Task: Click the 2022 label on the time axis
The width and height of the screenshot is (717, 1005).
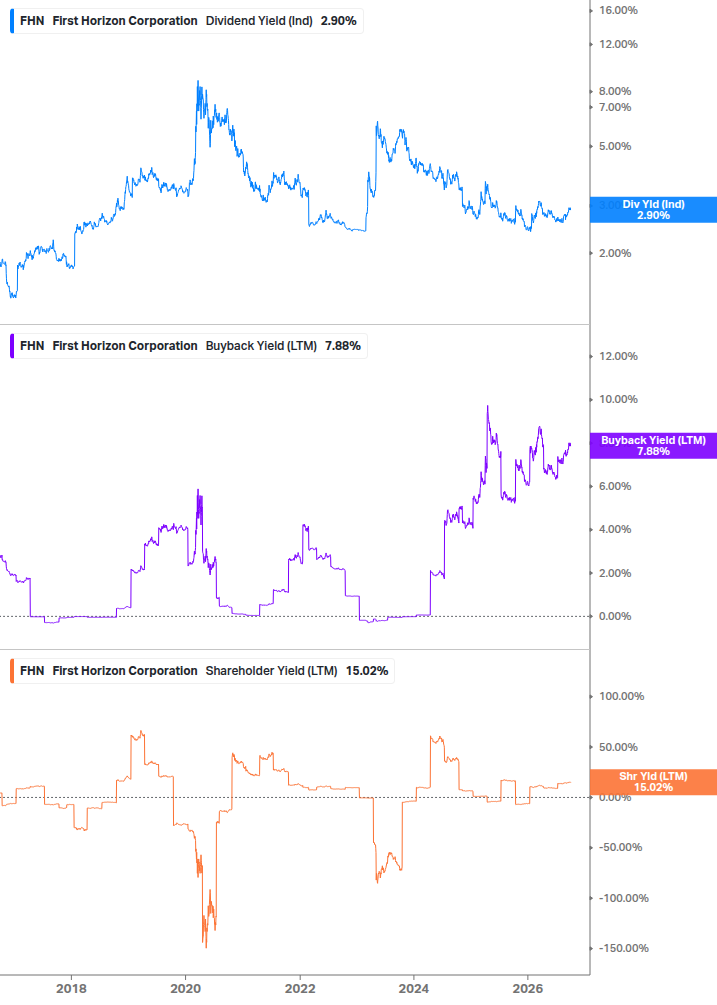Action: [300, 988]
